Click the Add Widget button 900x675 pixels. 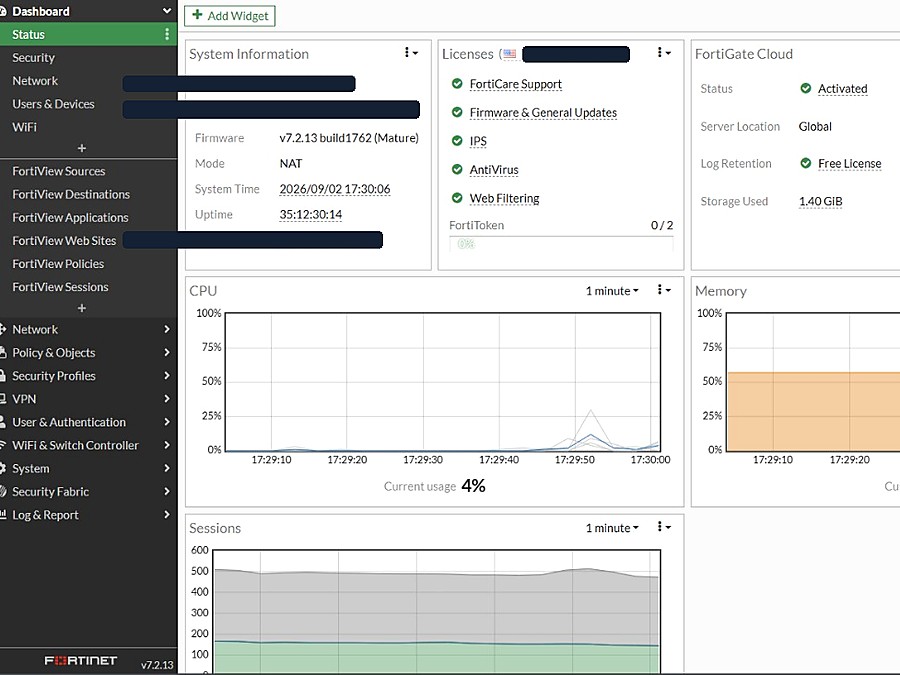pos(230,15)
